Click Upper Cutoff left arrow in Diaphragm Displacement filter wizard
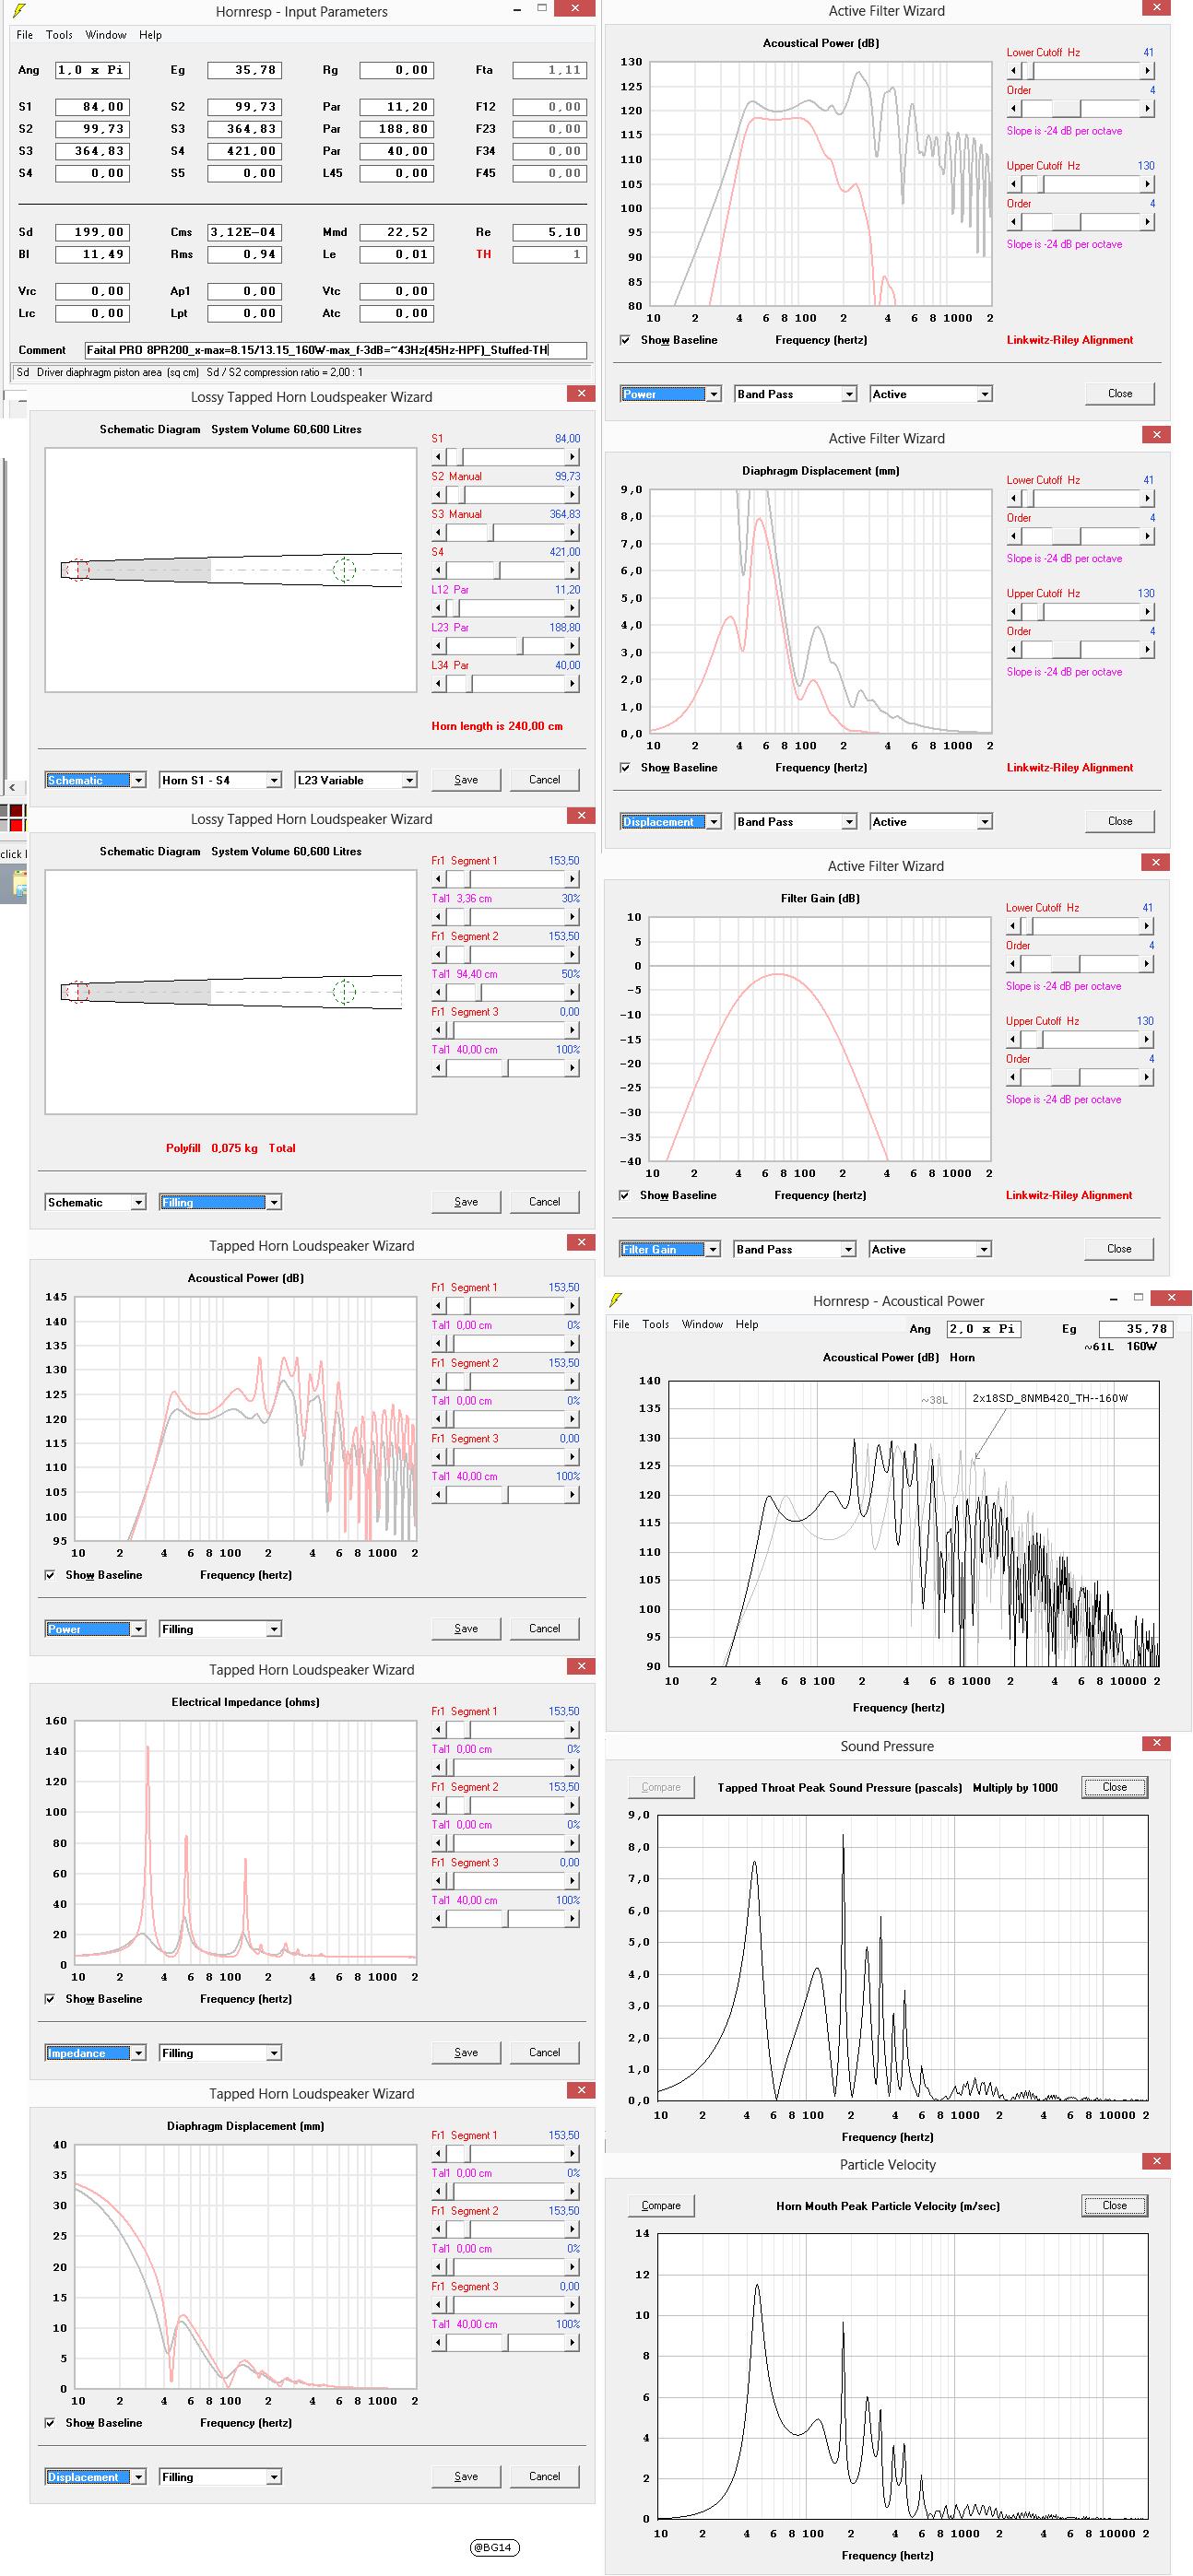This screenshot has width=1193, height=2576. (x=1013, y=611)
